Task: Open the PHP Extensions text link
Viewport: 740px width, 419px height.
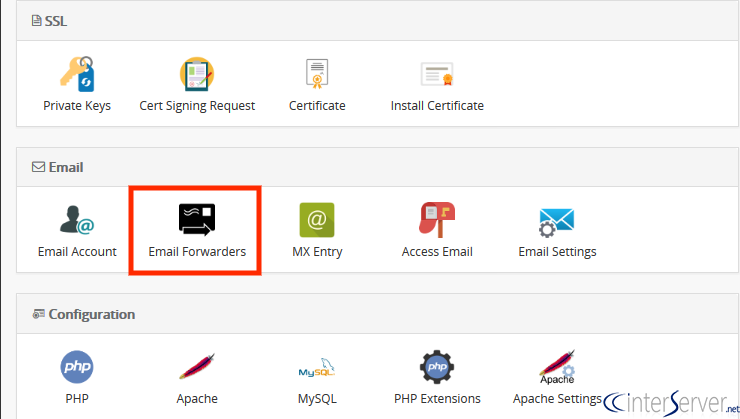Action: pos(437,398)
